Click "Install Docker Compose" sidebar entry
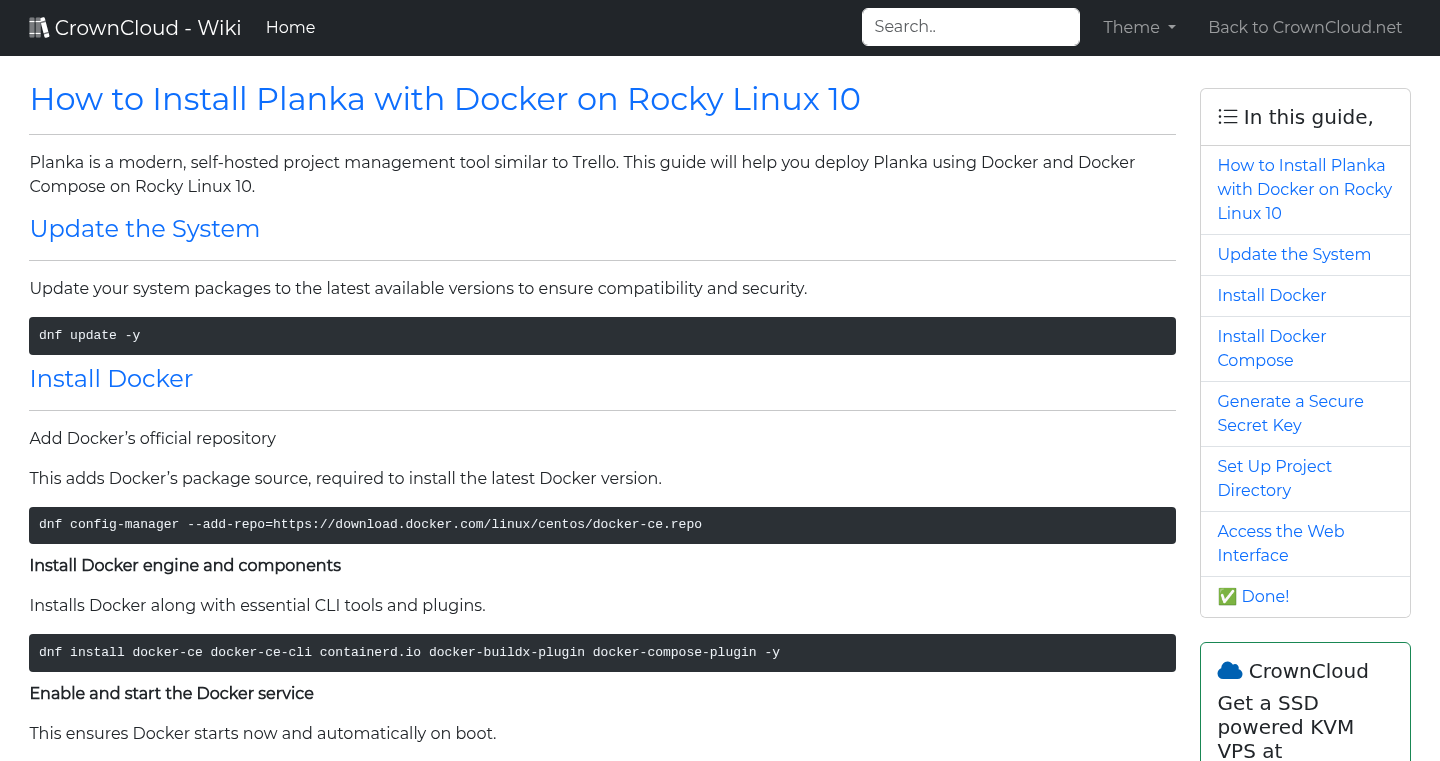This screenshot has height=761, width=1440. pyautogui.click(x=1271, y=348)
